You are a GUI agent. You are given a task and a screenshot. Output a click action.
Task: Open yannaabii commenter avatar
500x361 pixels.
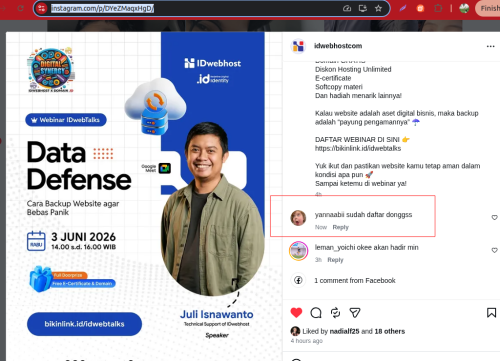(x=298, y=218)
